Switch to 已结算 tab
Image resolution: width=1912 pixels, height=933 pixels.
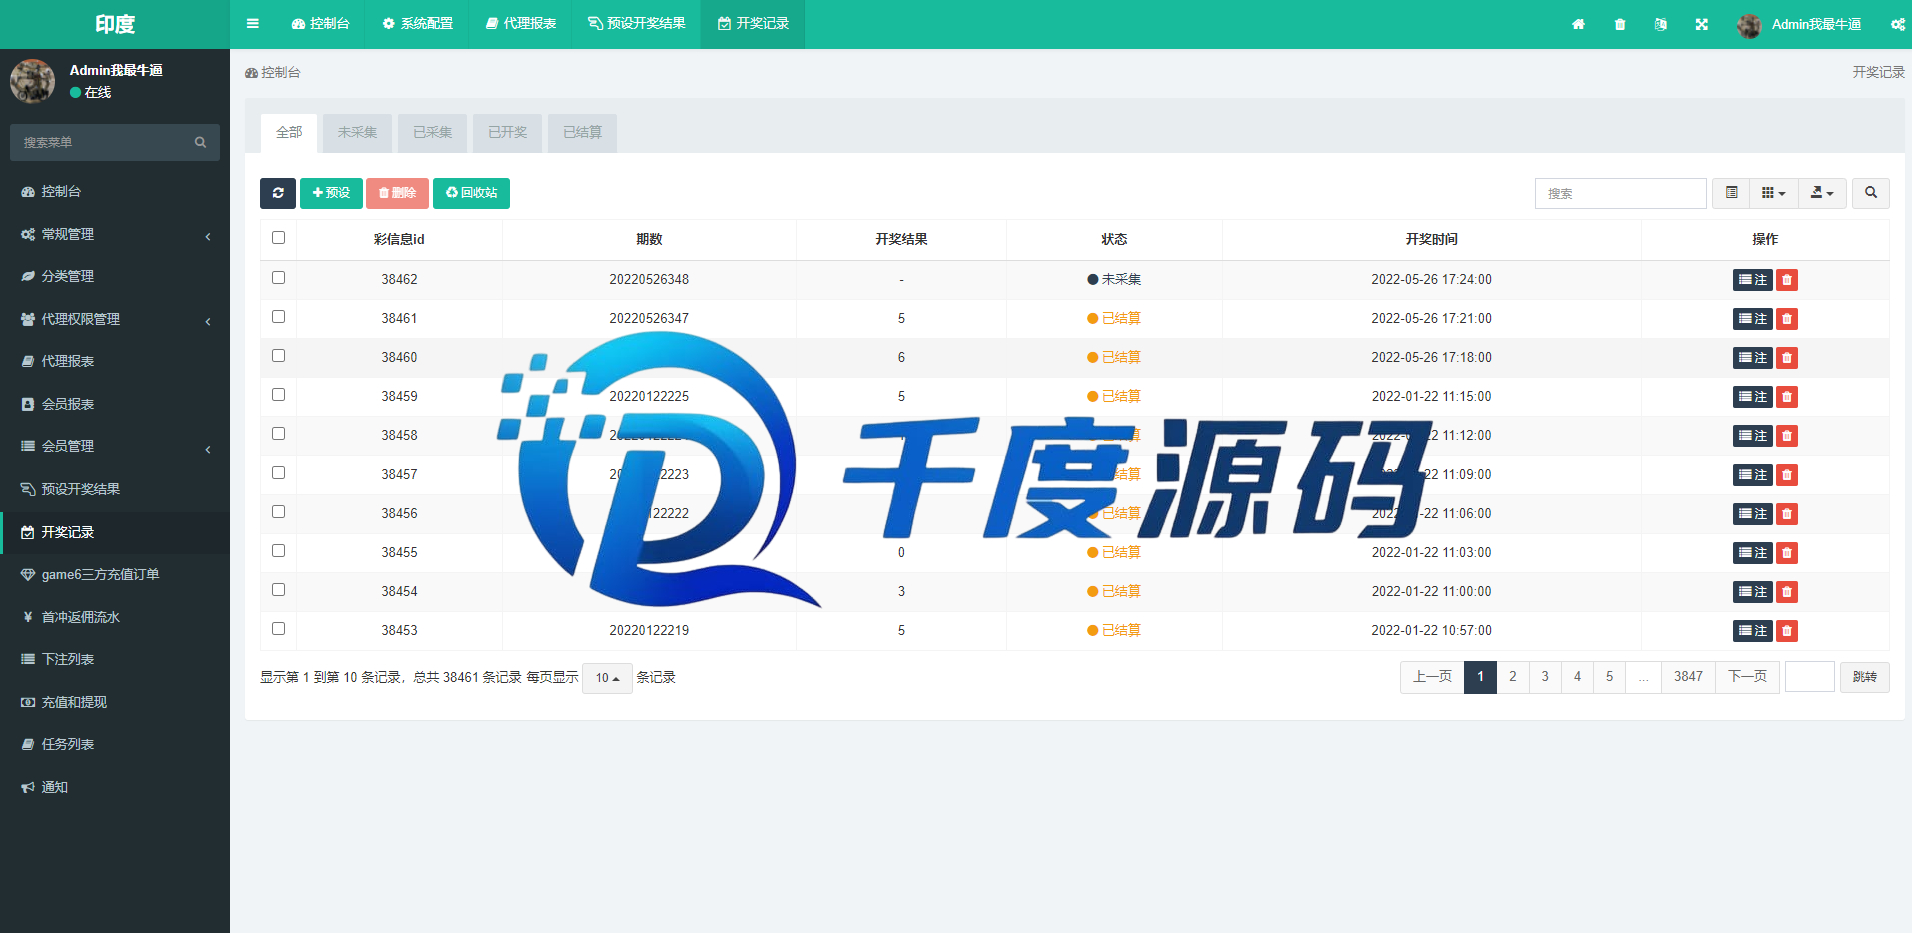[x=582, y=133]
